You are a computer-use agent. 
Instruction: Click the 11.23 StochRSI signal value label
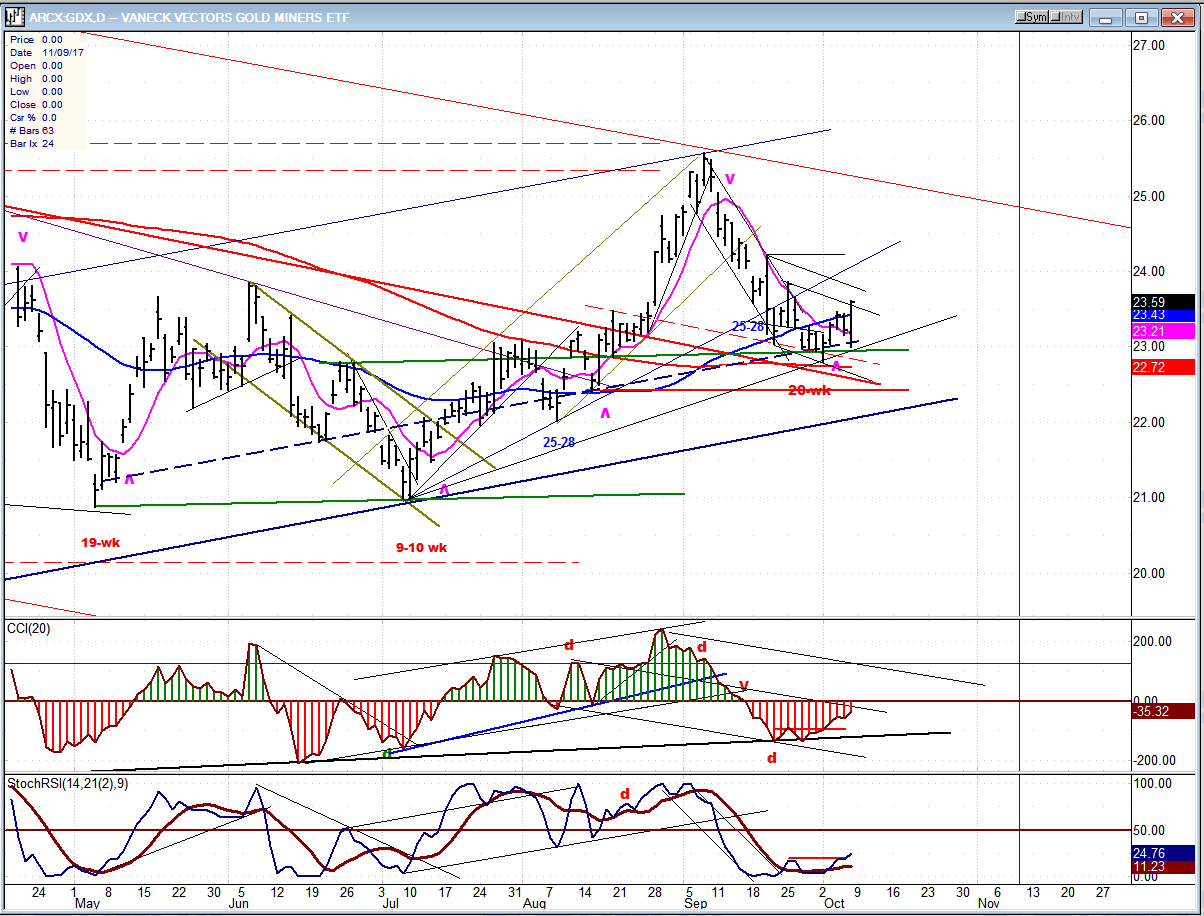[1163, 868]
